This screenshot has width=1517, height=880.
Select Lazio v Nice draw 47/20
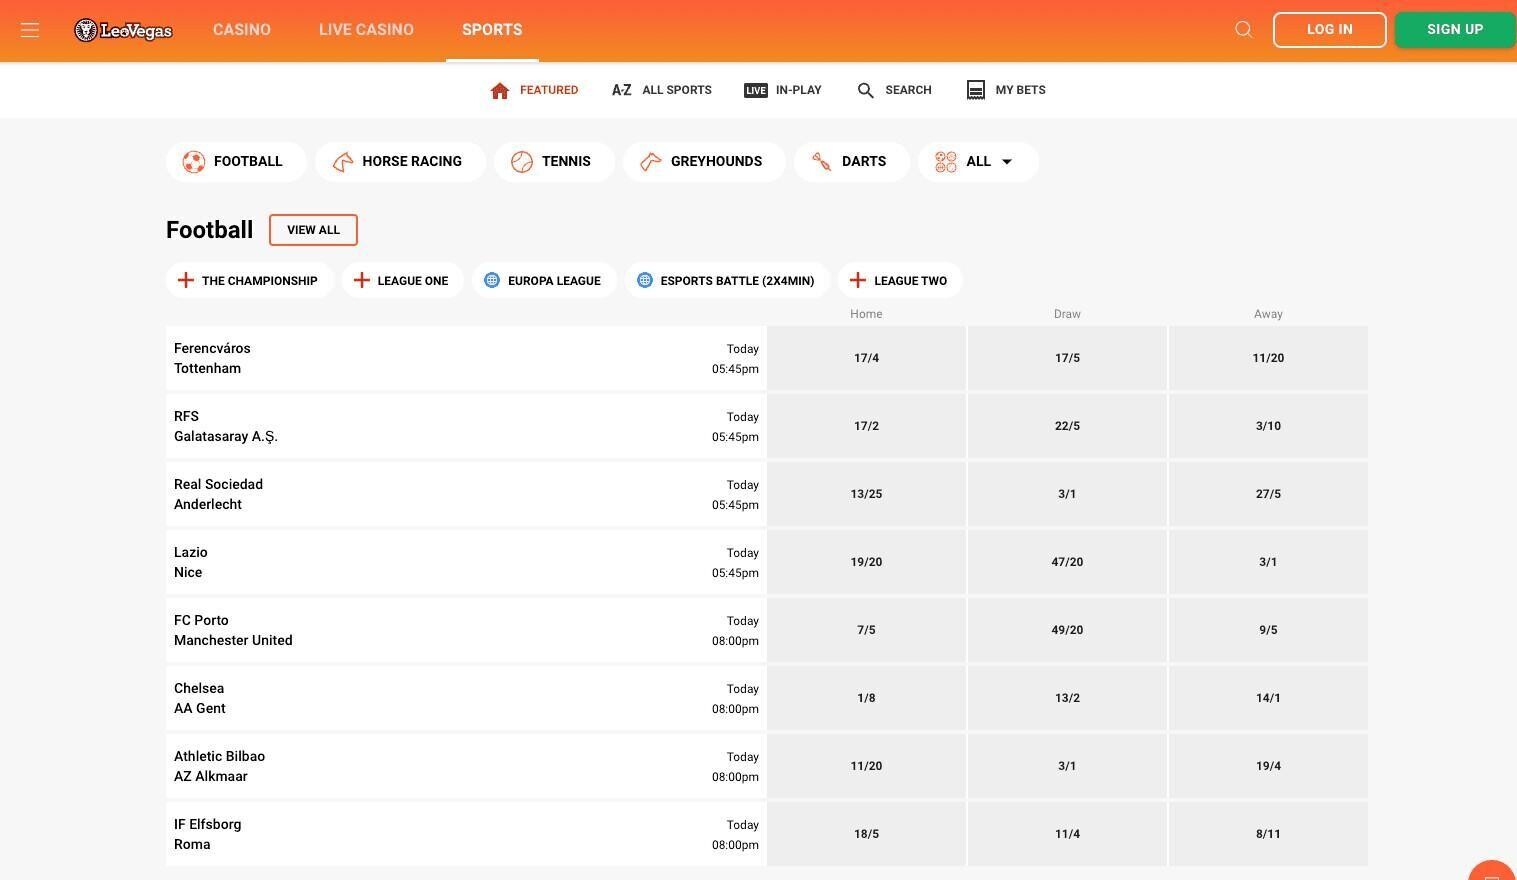(x=1067, y=562)
